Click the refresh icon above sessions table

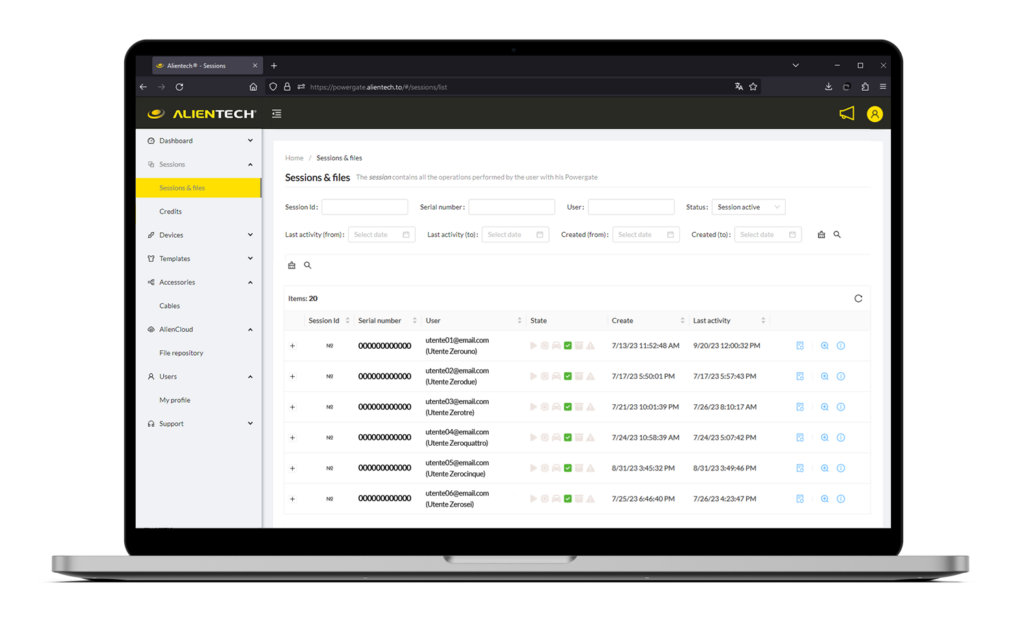point(858,298)
